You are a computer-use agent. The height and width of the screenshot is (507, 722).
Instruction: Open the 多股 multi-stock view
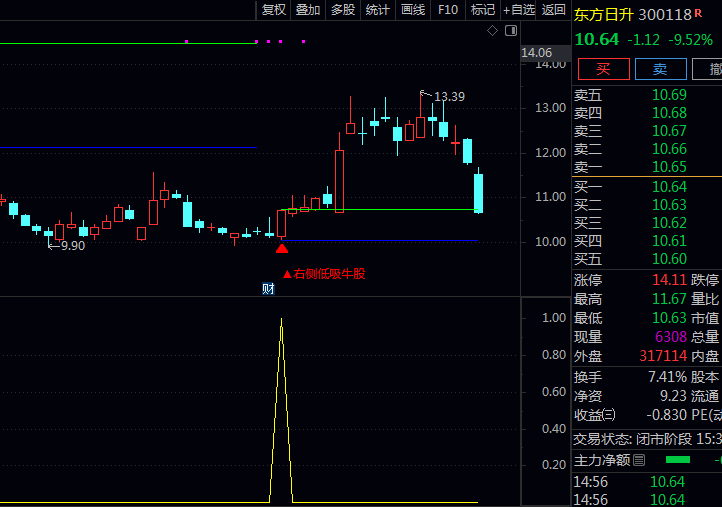(x=343, y=10)
